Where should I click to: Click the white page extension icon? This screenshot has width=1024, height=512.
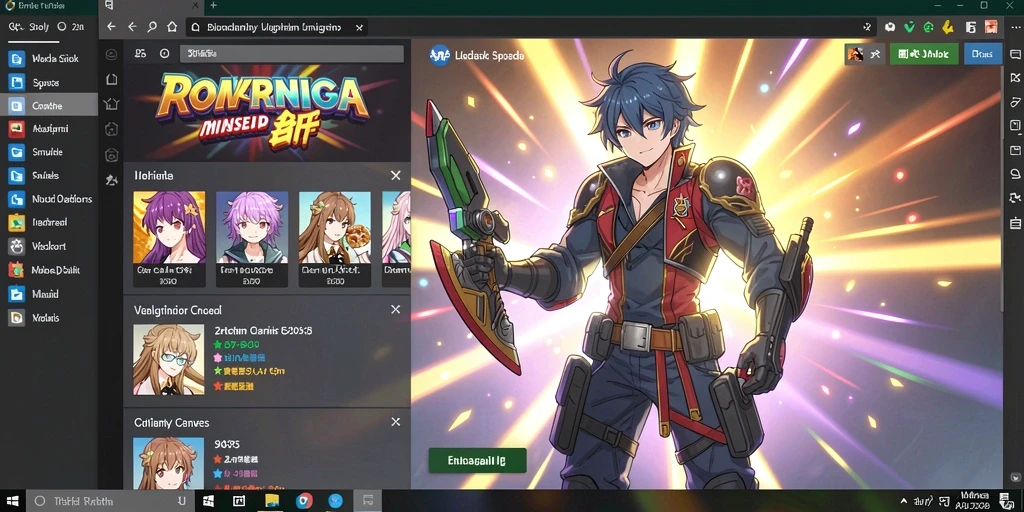point(970,27)
